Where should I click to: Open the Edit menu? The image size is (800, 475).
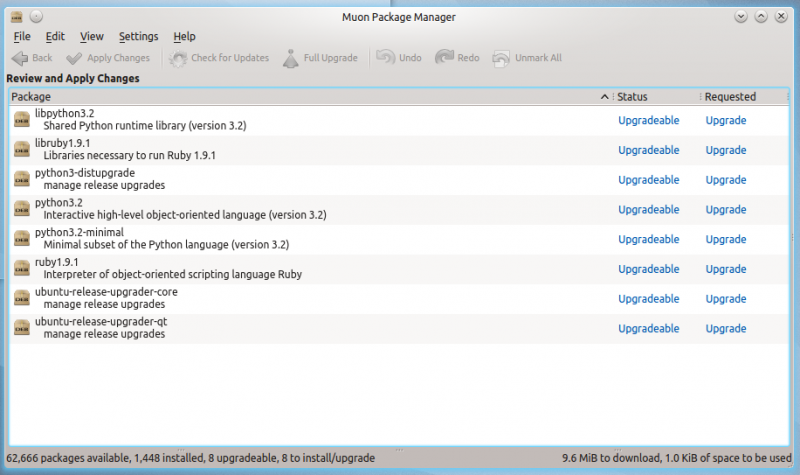[x=55, y=36]
